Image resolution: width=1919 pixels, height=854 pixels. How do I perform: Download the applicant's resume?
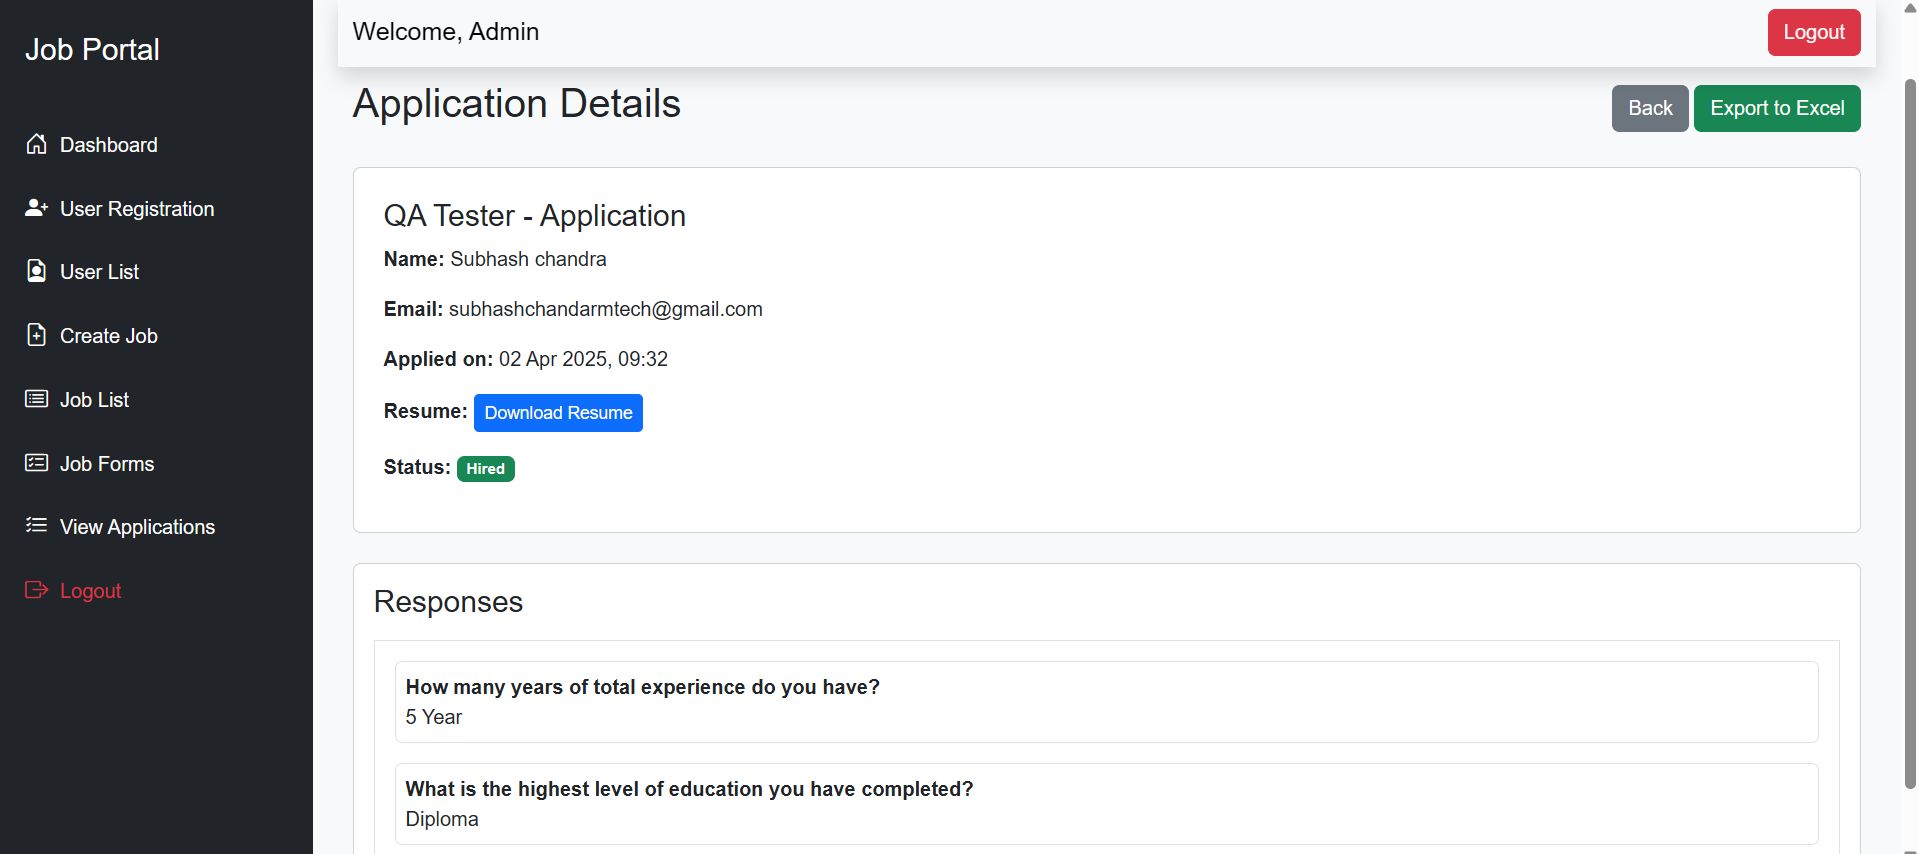(558, 413)
